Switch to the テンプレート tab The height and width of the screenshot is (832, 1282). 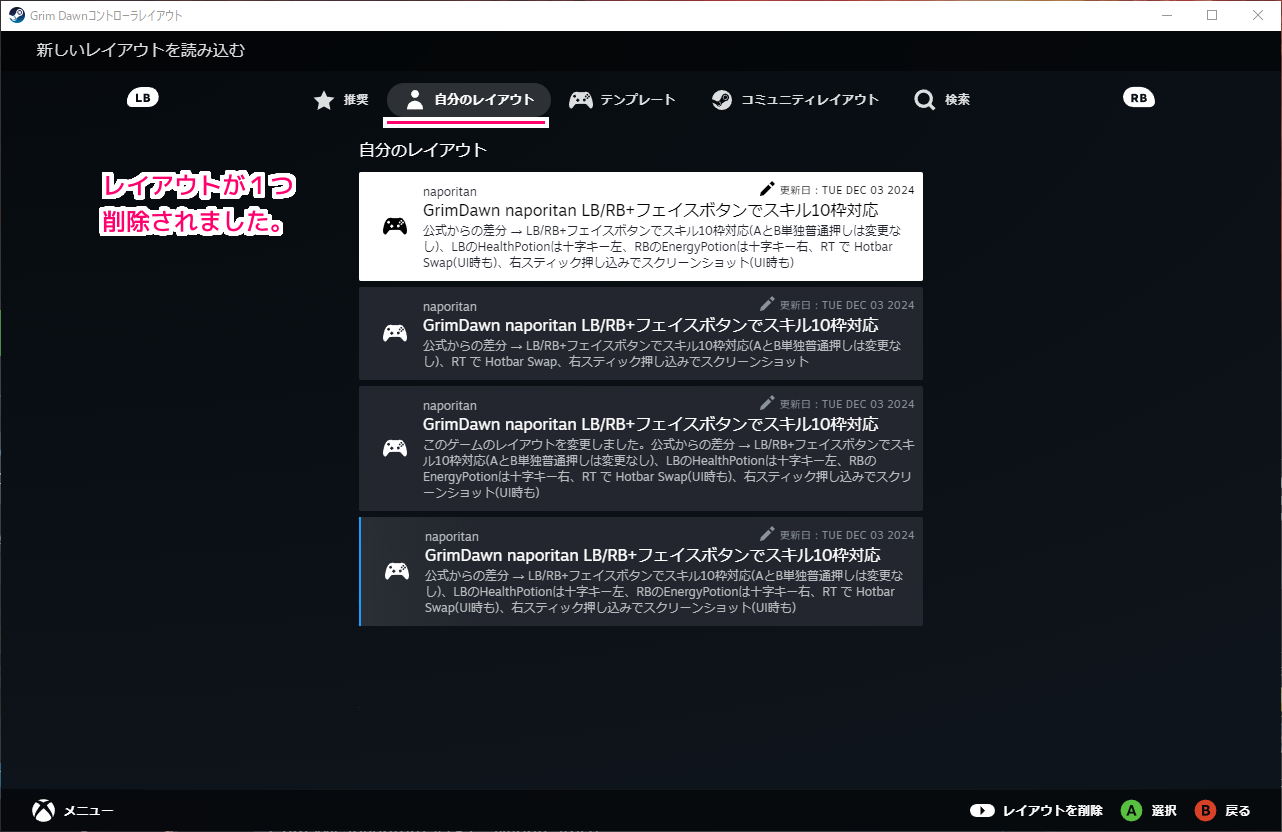[x=622, y=100]
